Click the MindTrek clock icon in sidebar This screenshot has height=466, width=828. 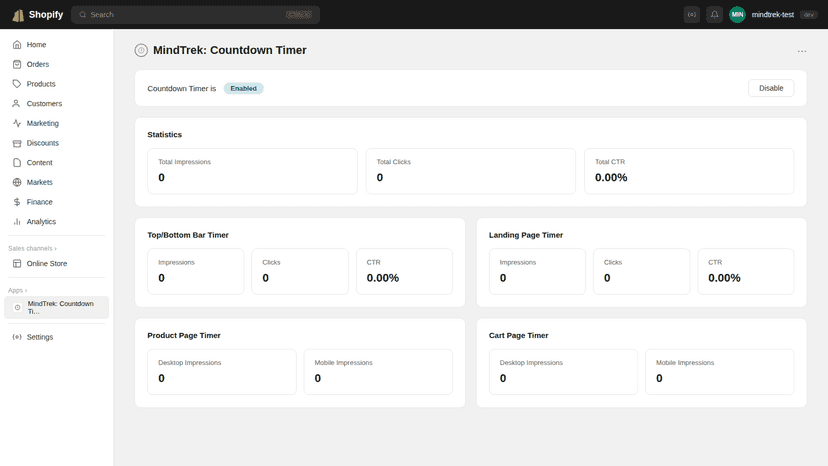click(x=17, y=307)
